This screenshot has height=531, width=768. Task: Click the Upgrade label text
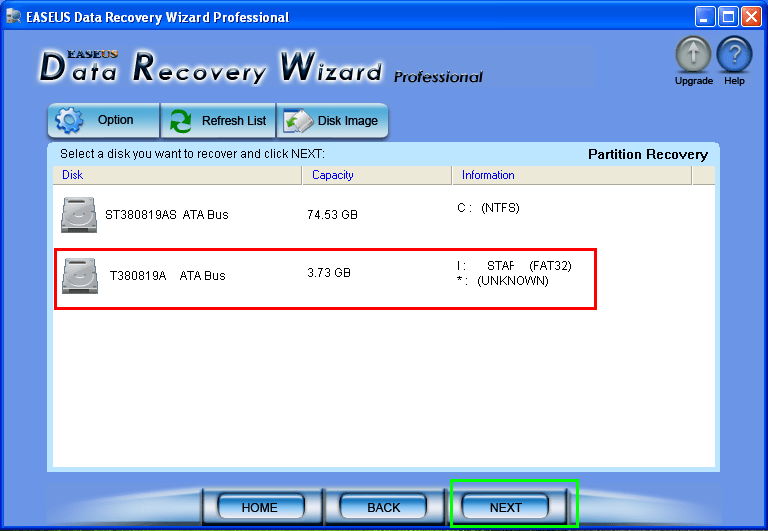pyautogui.click(x=694, y=81)
